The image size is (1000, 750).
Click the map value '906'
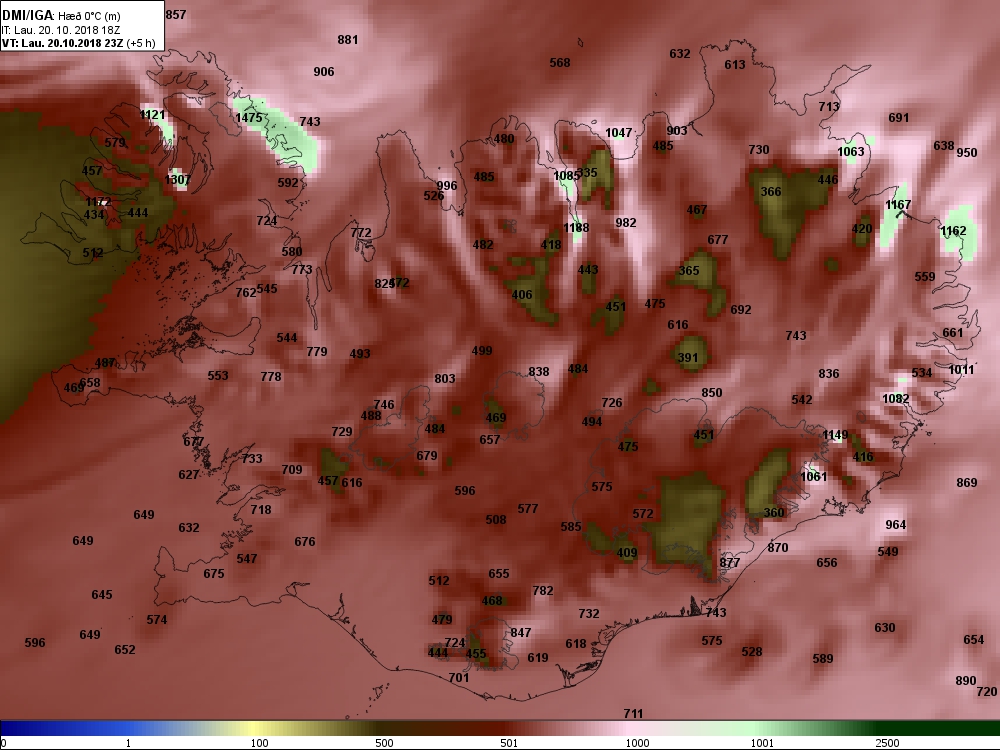324,71
